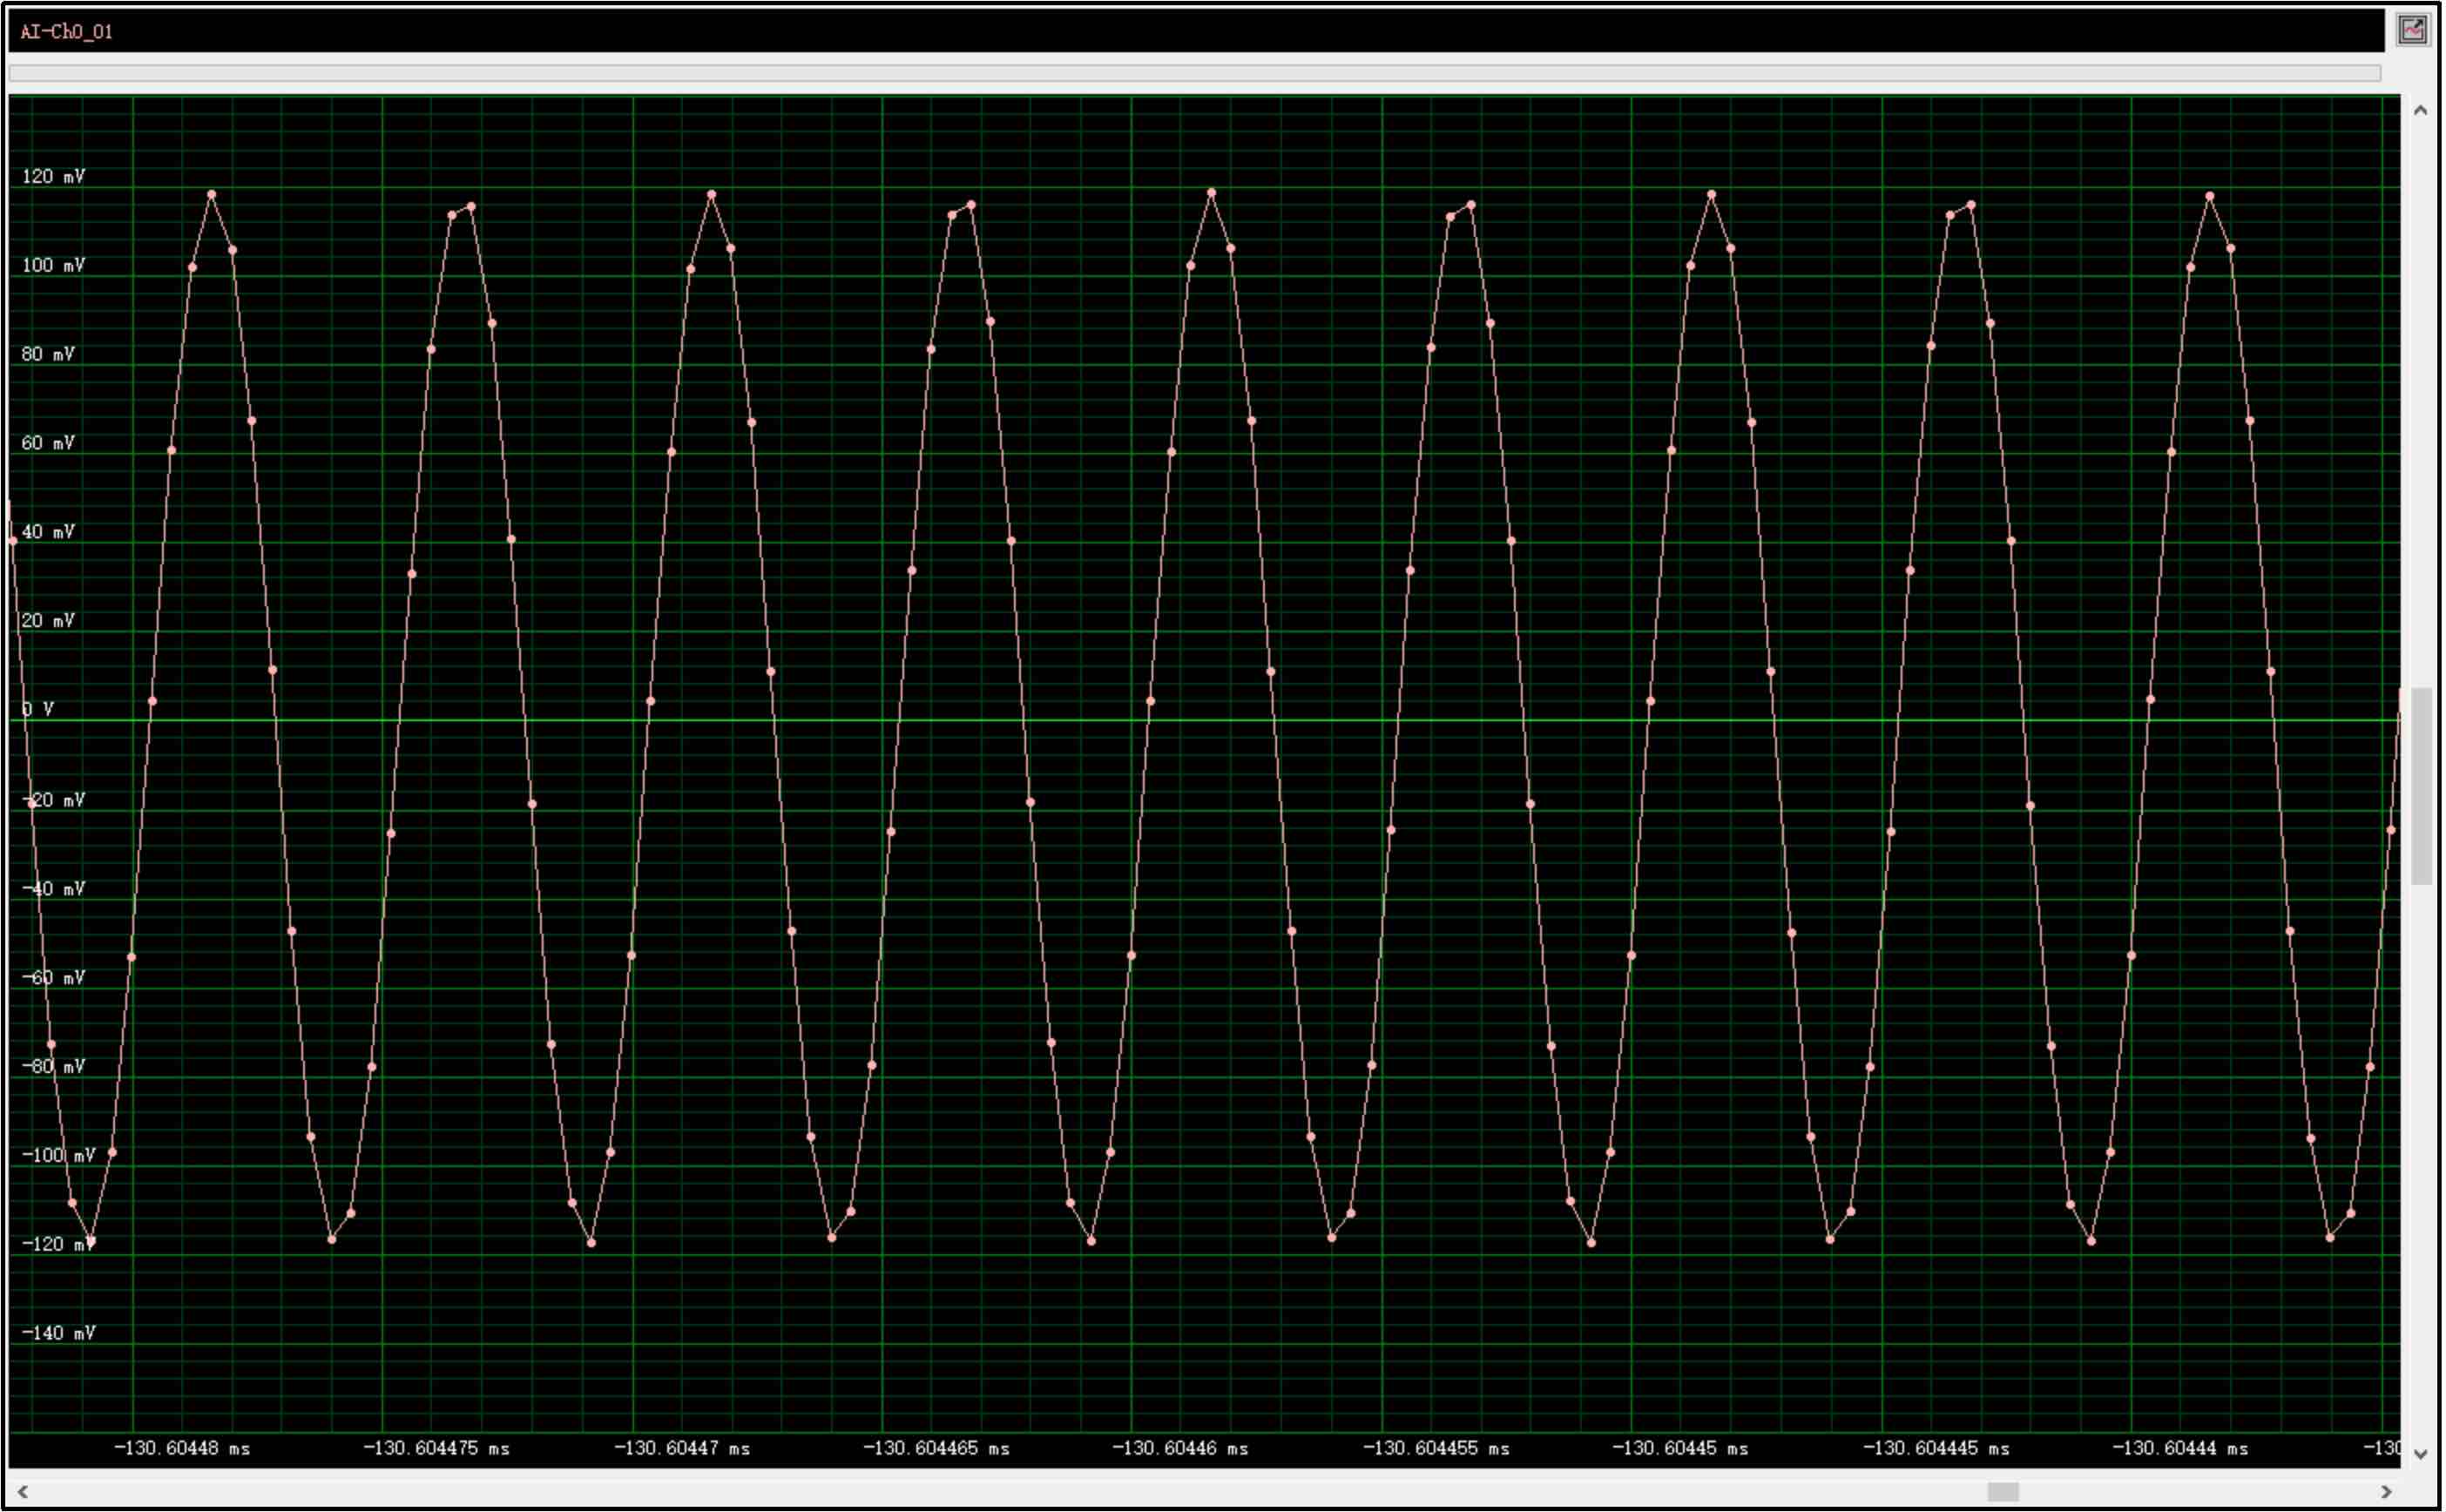Image resolution: width=2446 pixels, height=1512 pixels.
Task: Click the AI-Ch0_01 channel label
Action: [66, 32]
